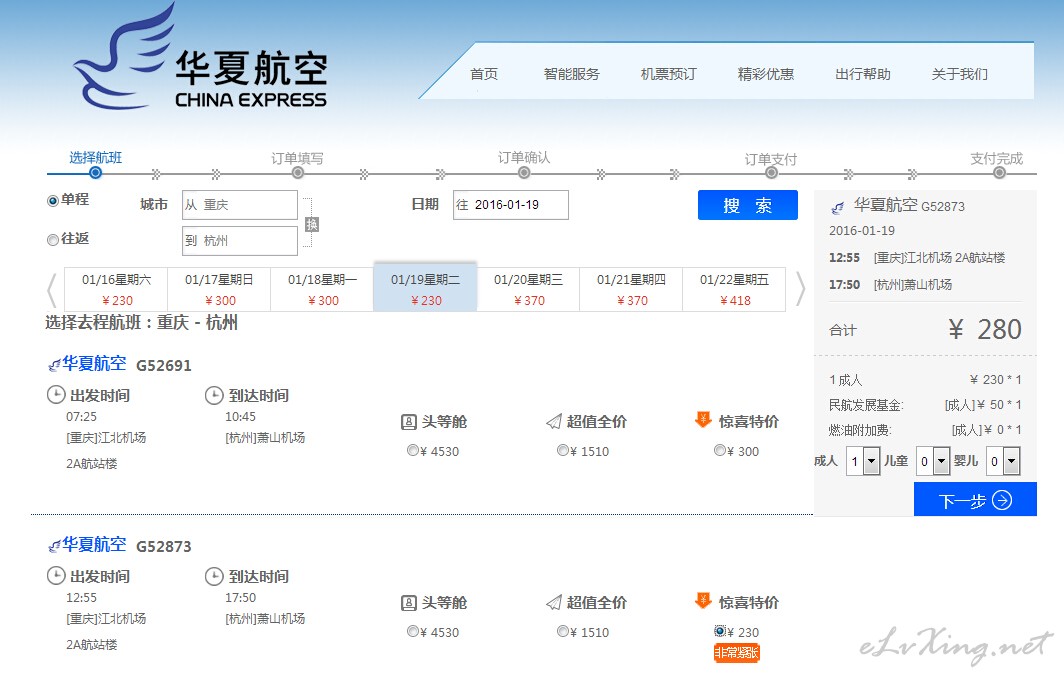Open 关于我们 about us menu
The height and width of the screenshot is (679, 1064).
coord(960,74)
